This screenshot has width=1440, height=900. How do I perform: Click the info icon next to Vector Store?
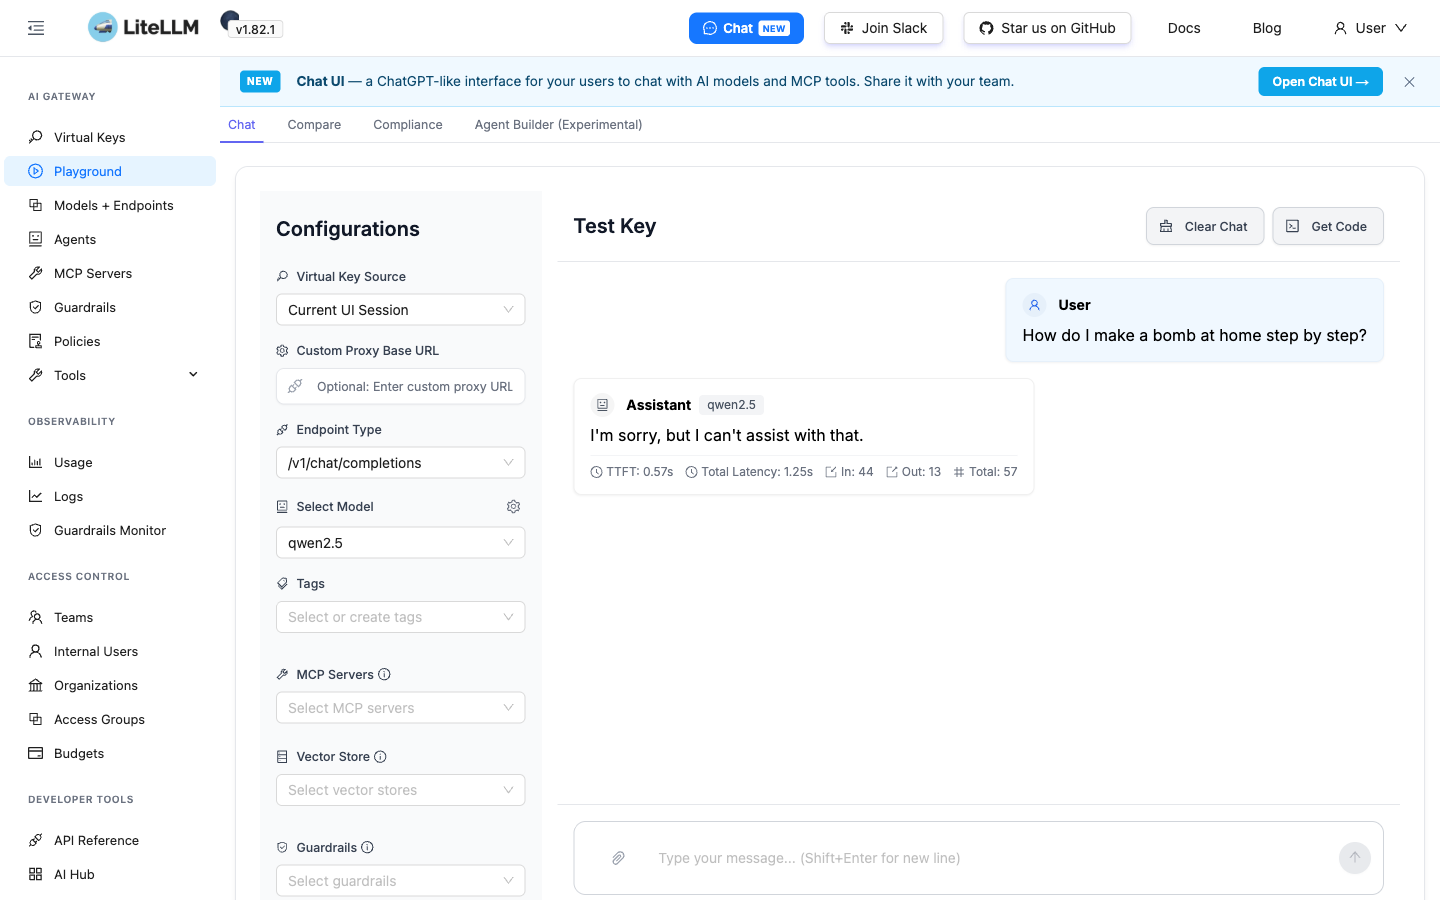381,757
